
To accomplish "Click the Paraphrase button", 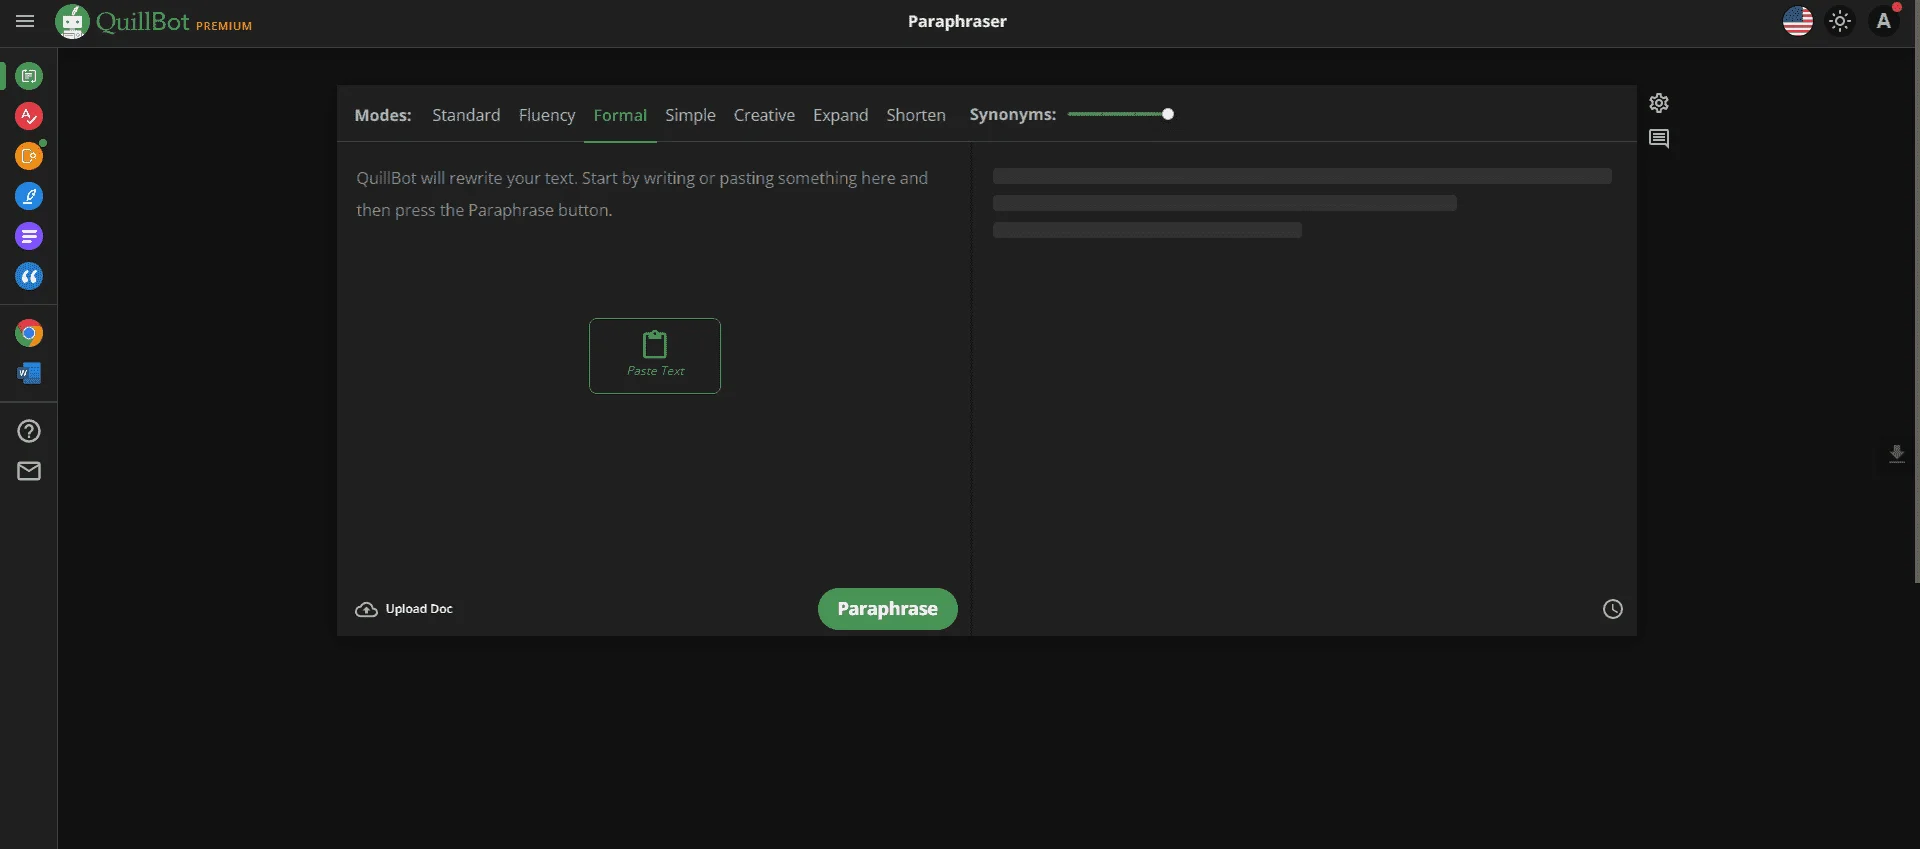I will (887, 609).
